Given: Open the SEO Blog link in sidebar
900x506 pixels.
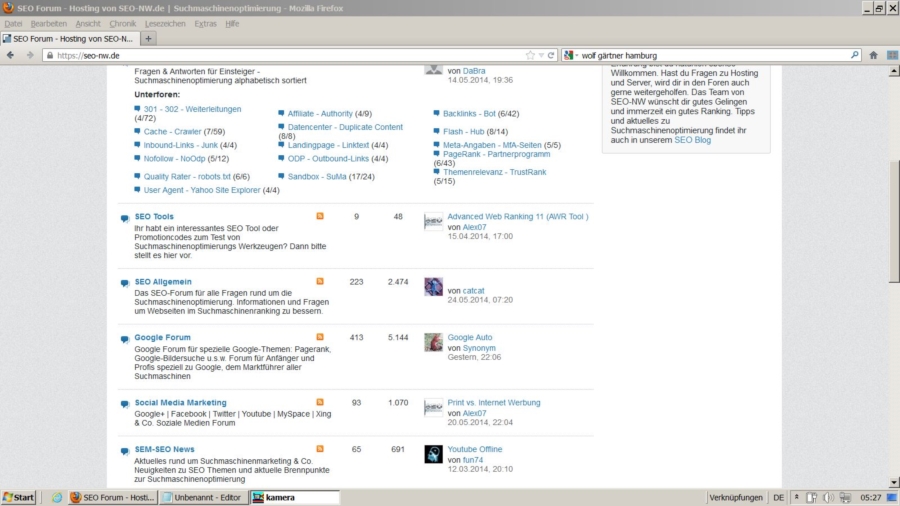Looking at the screenshot, I should click(x=692, y=141).
